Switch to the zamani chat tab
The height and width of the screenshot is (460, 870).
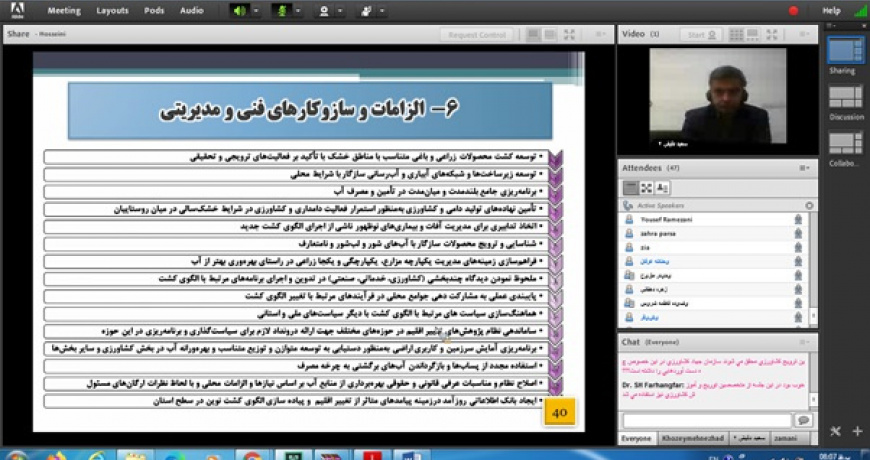[x=788, y=438]
